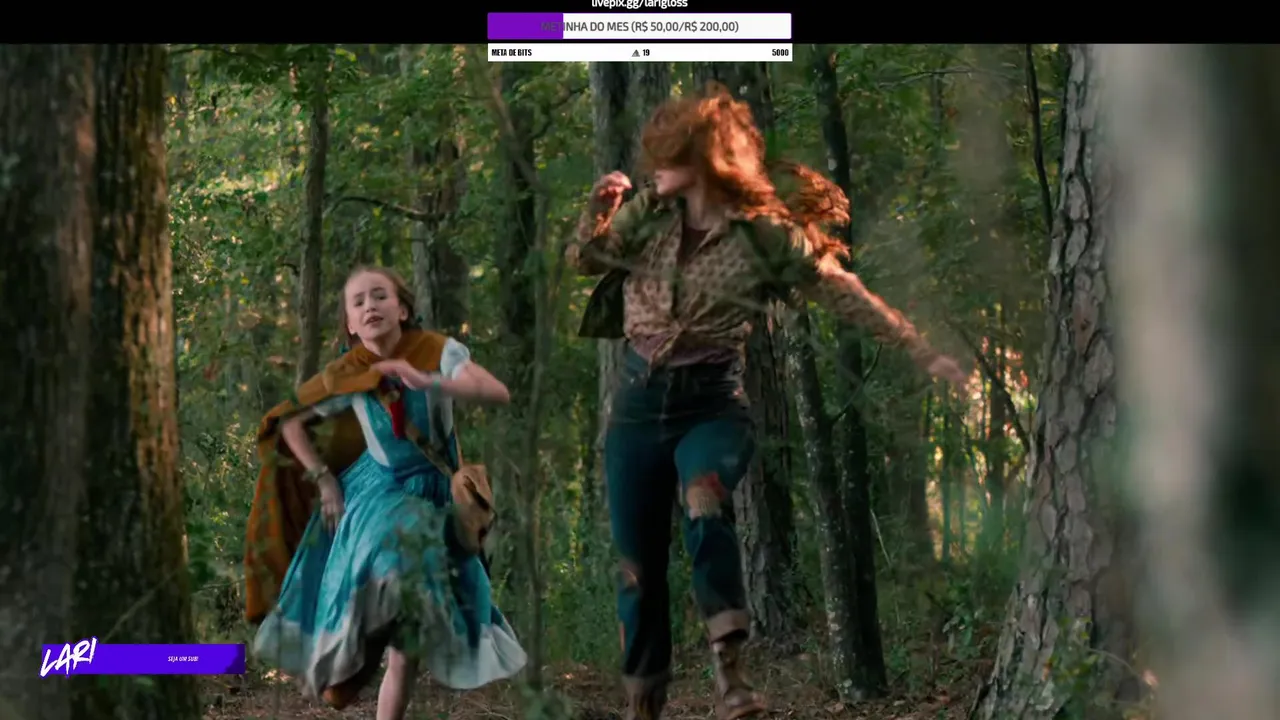This screenshot has height=720, width=1280.
Task: Click the 'Seja um sub!' banner text
Action: tap(183, 659)
